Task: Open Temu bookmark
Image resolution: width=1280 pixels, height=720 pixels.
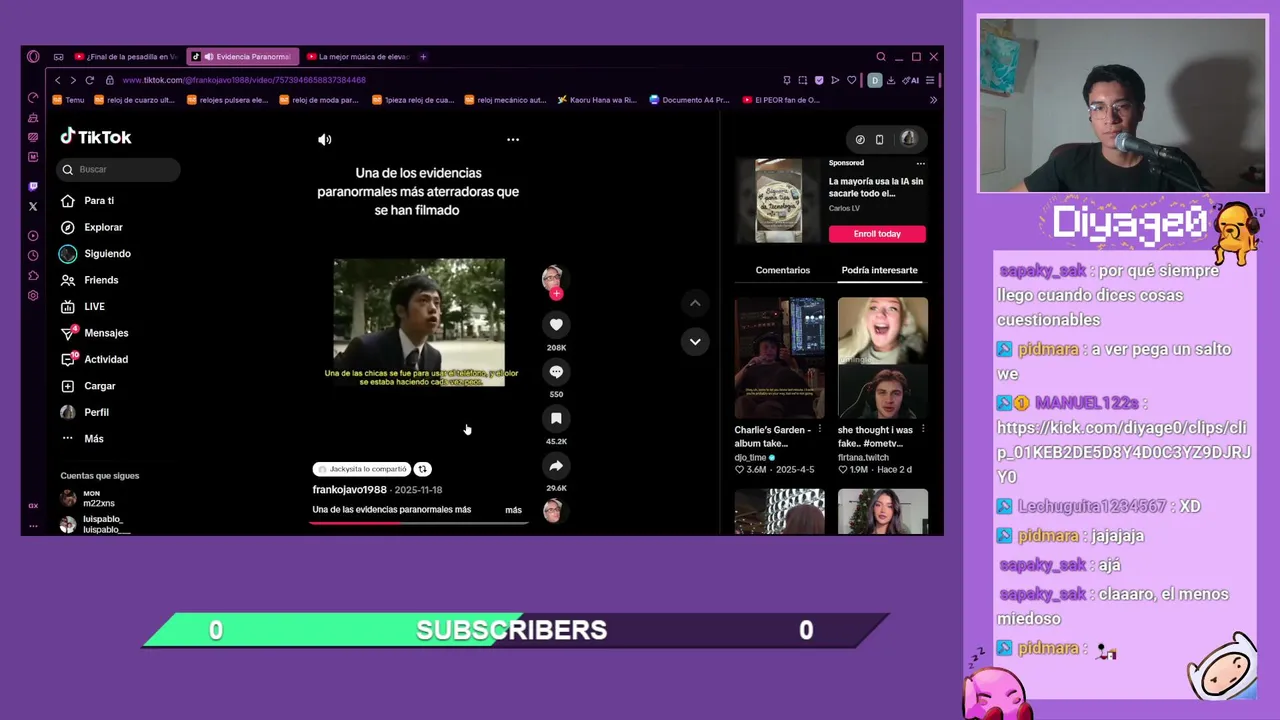Action: tap(69, 100)
